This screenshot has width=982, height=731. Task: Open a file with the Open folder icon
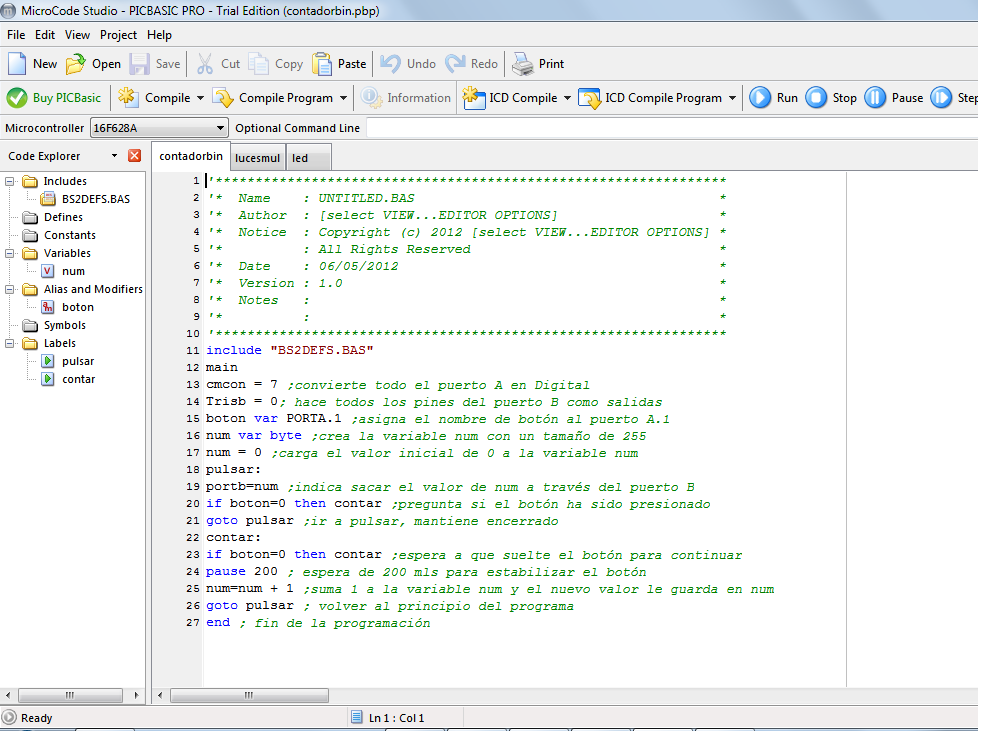coord(76,64)
